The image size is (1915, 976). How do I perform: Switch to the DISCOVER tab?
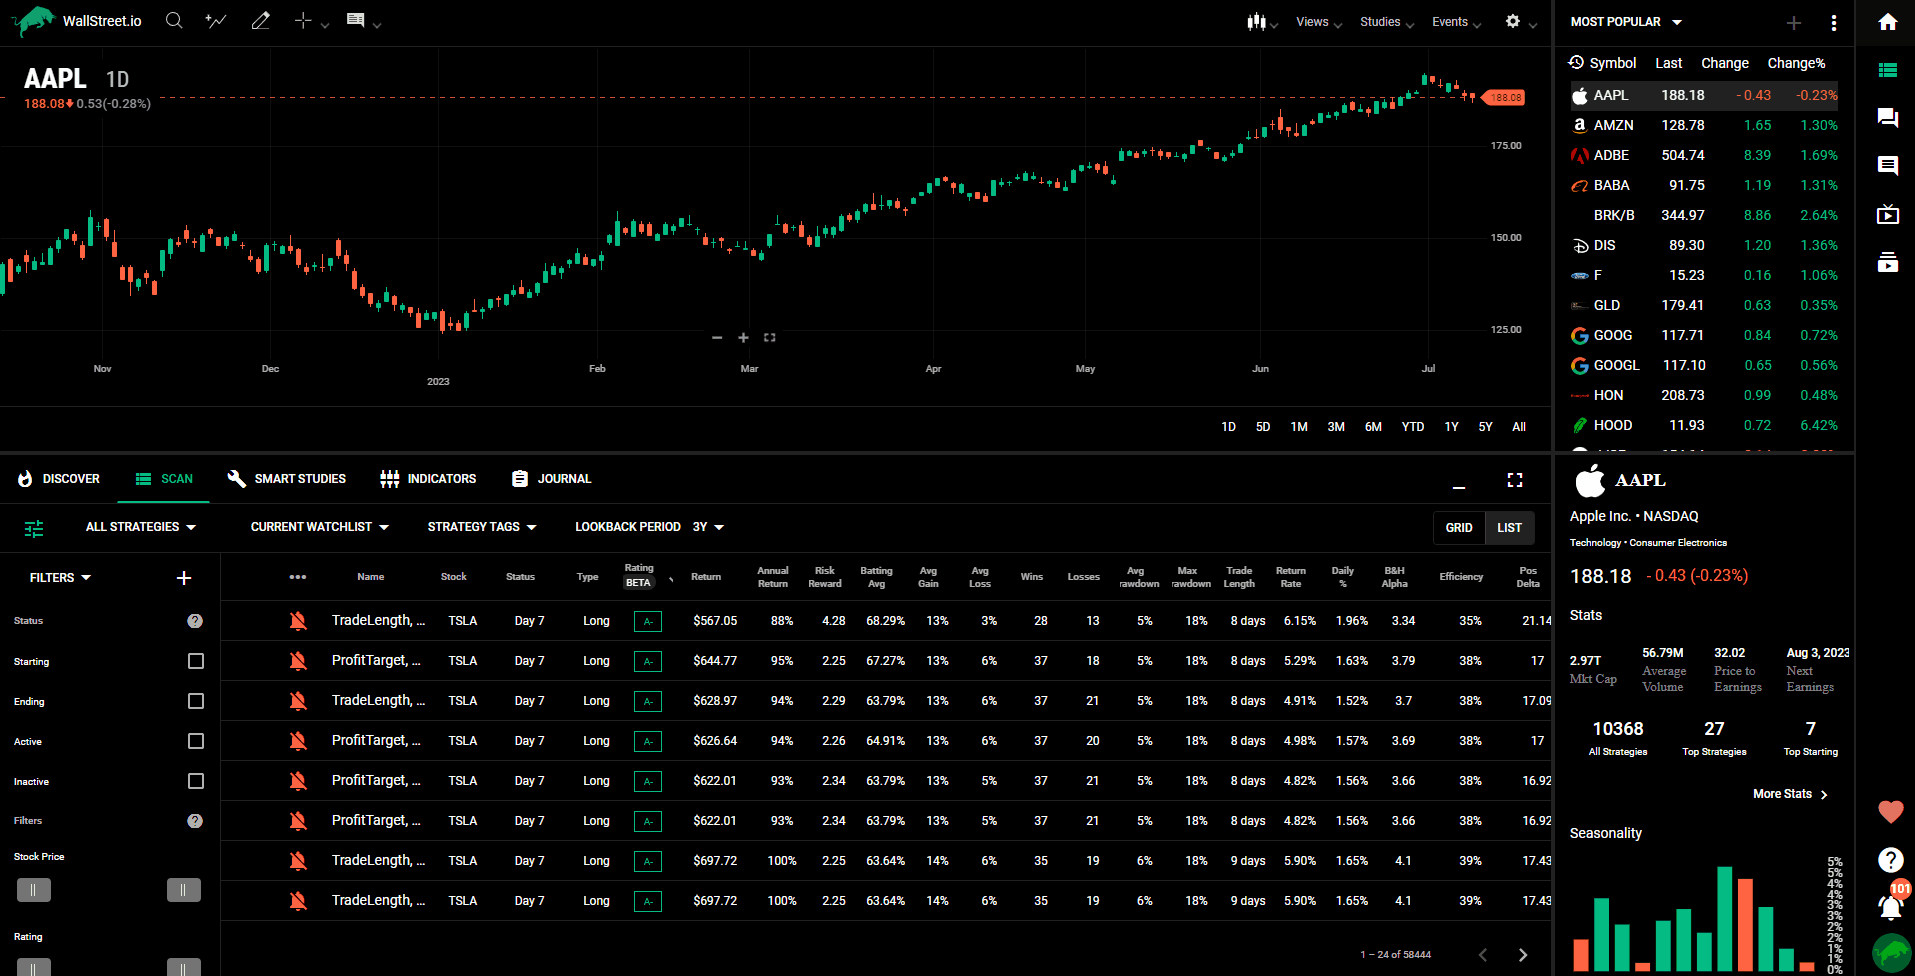pos(59,479)
